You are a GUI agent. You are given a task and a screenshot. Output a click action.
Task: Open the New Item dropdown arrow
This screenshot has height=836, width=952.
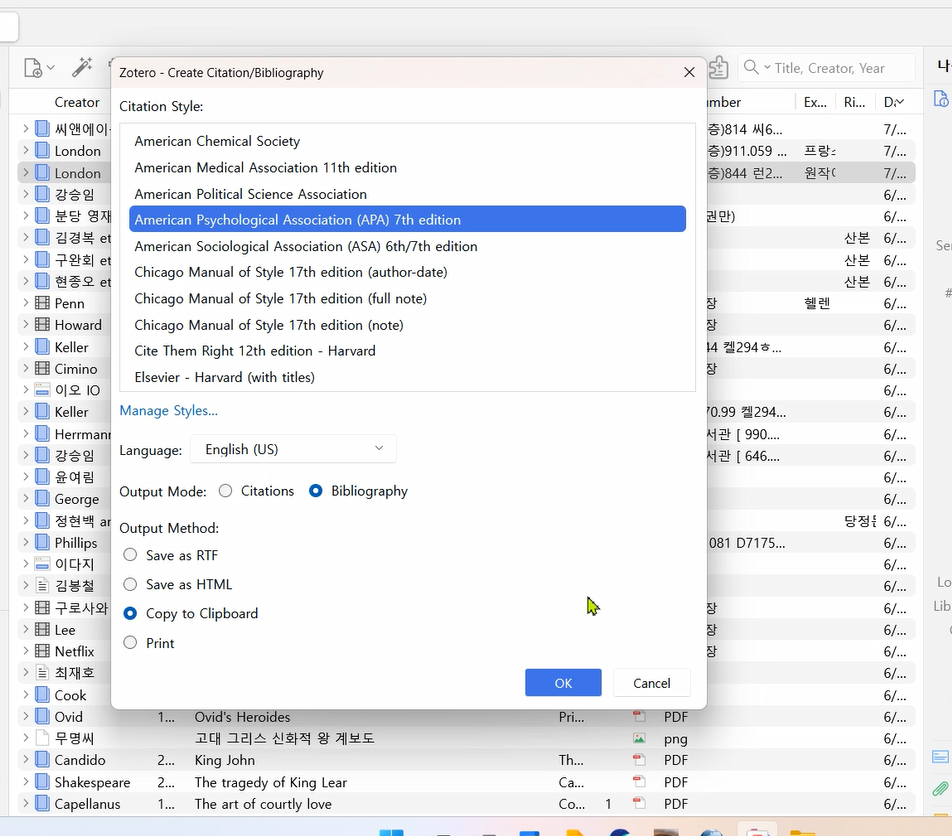click(x=50, y=67)
